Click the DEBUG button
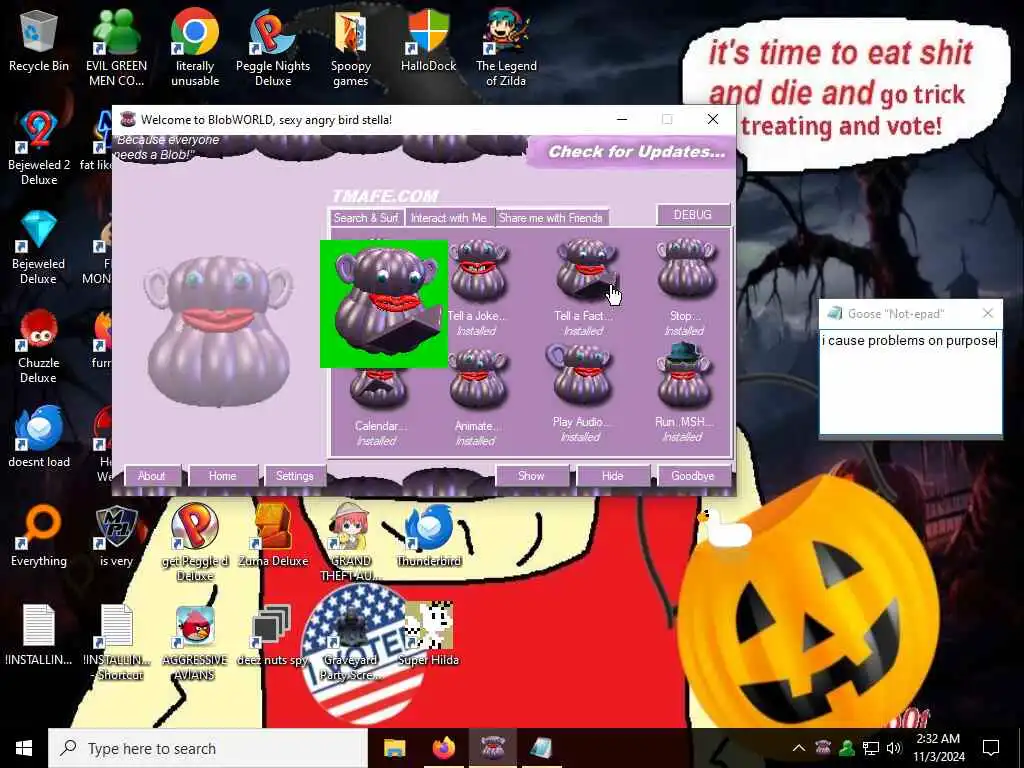1024x768 pixels. [692, 215]
